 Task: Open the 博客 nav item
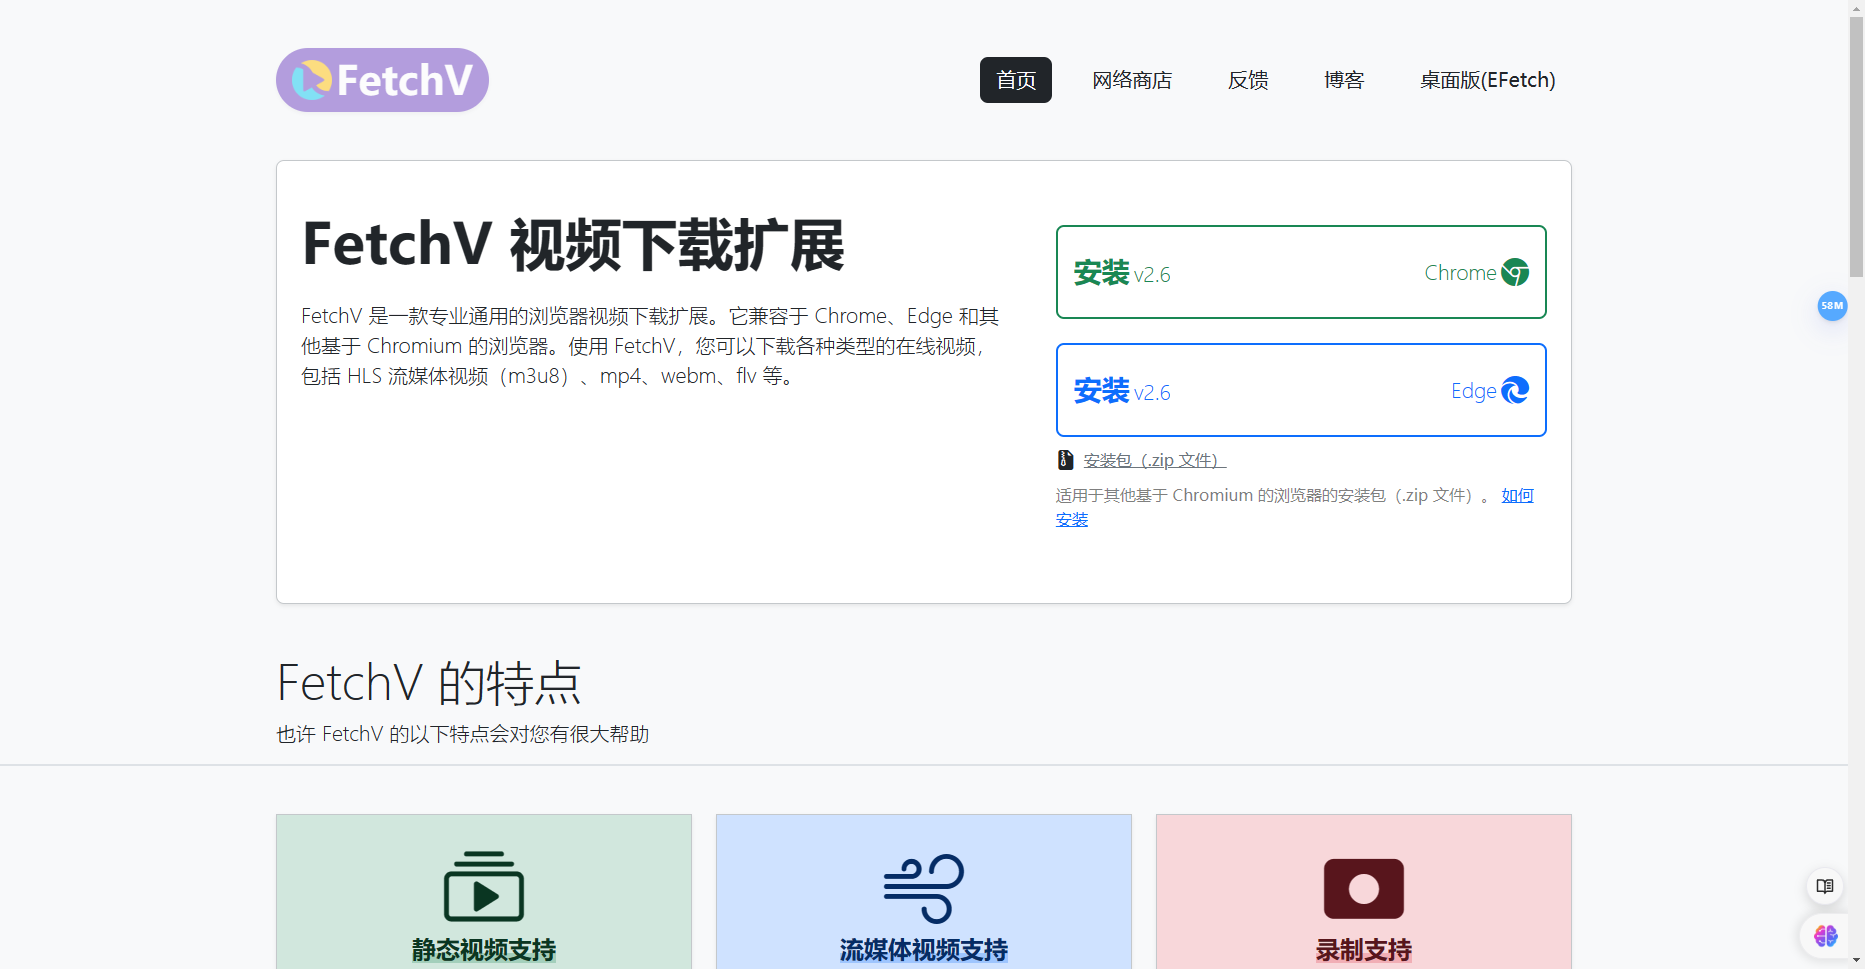tap(1344, 80)
